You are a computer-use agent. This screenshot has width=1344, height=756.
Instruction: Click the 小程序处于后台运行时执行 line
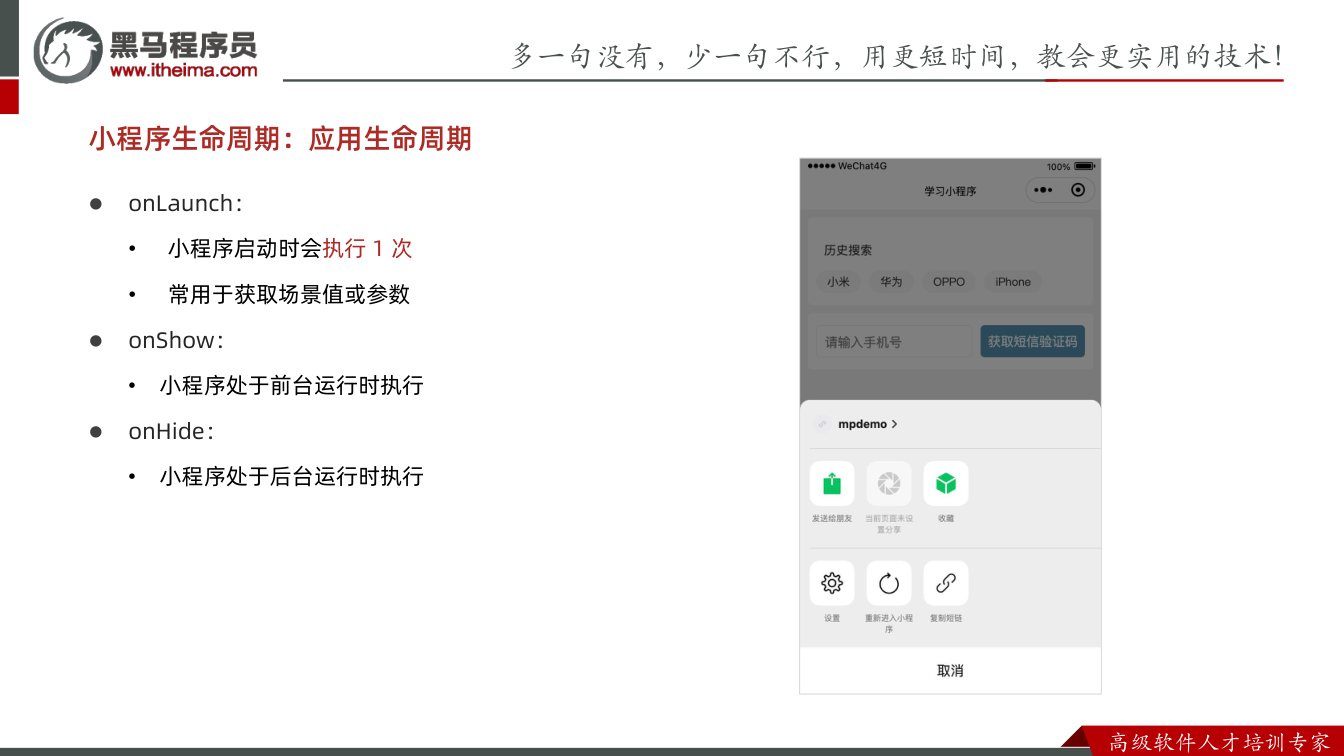(x=292, y=476)
